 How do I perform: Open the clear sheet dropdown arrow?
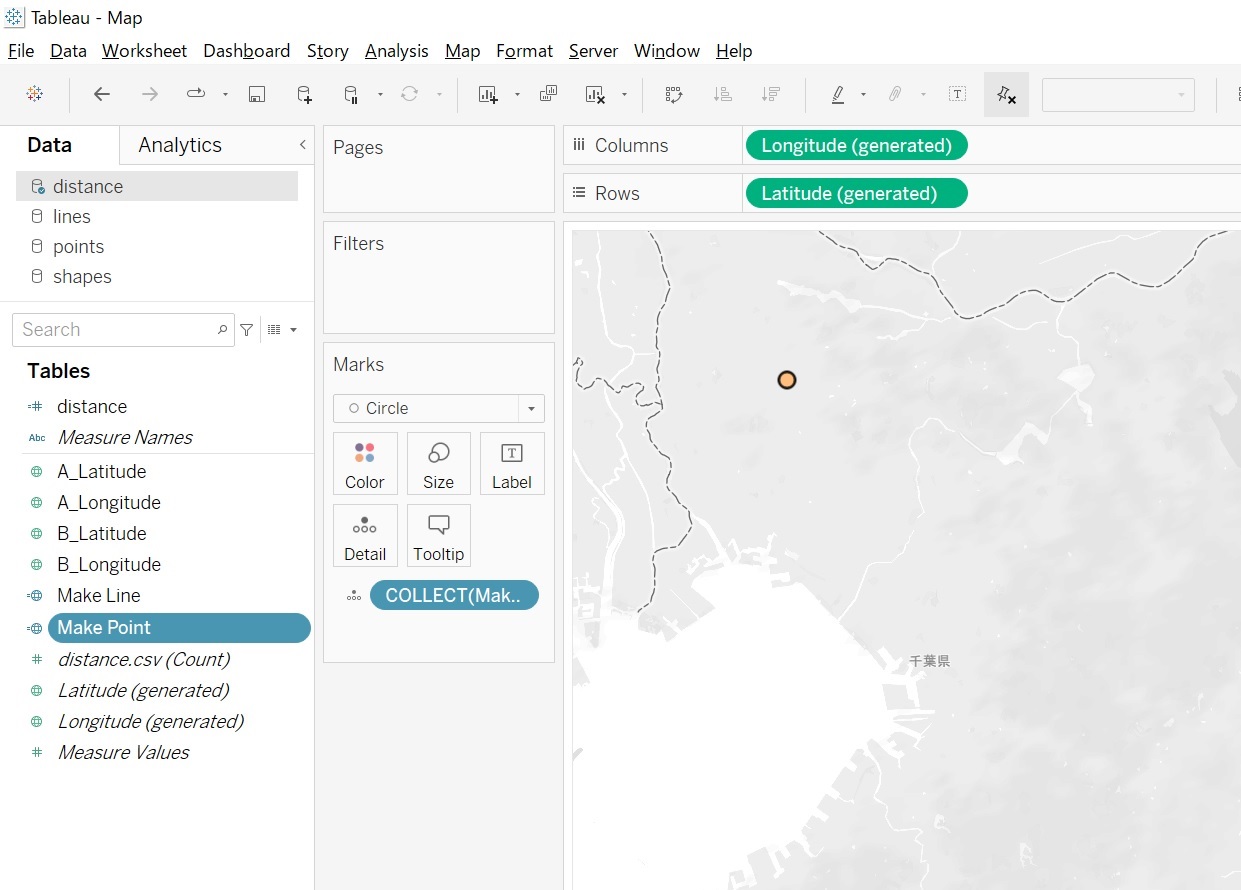(624, 95)
